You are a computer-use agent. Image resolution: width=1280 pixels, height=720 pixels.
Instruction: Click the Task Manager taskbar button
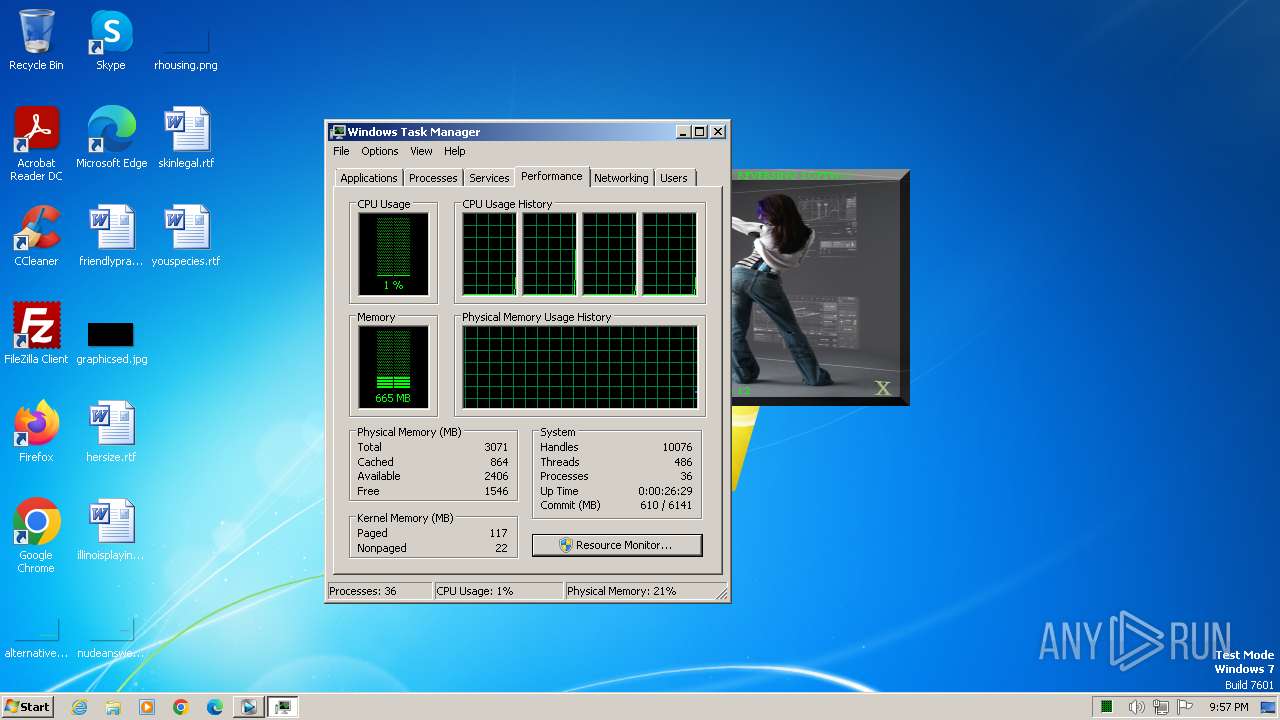pyautogui.click(x=283, y=707)
